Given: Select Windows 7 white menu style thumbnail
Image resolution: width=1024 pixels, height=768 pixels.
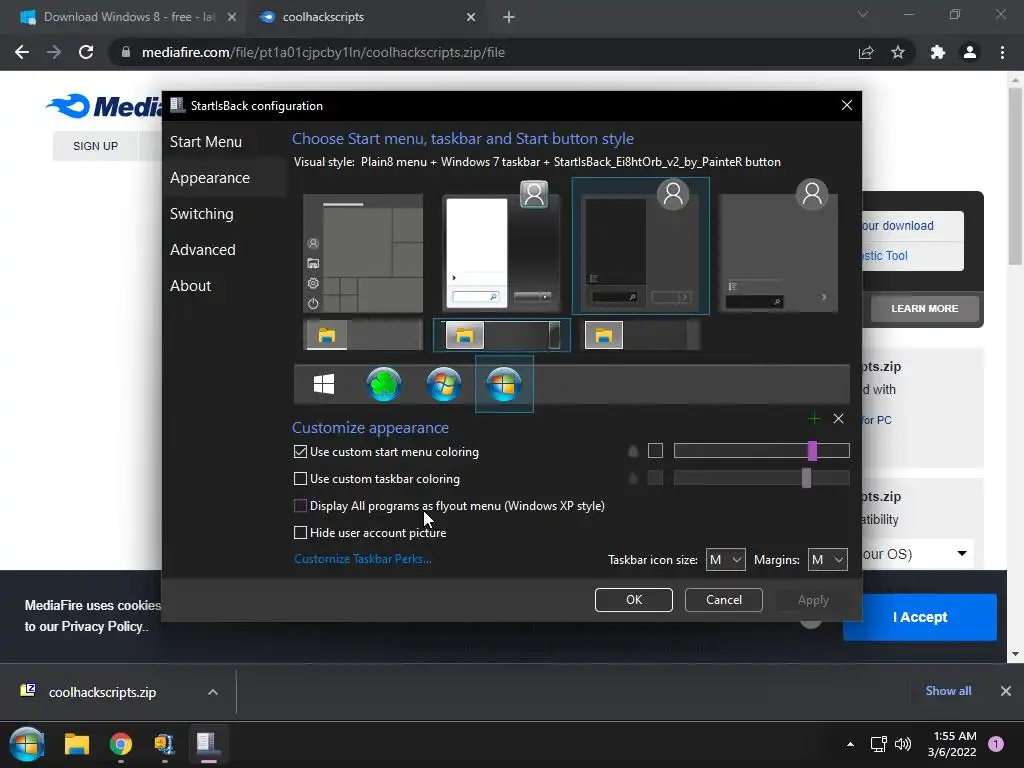Looking at the screenshot, I should (x=502, y=247).
